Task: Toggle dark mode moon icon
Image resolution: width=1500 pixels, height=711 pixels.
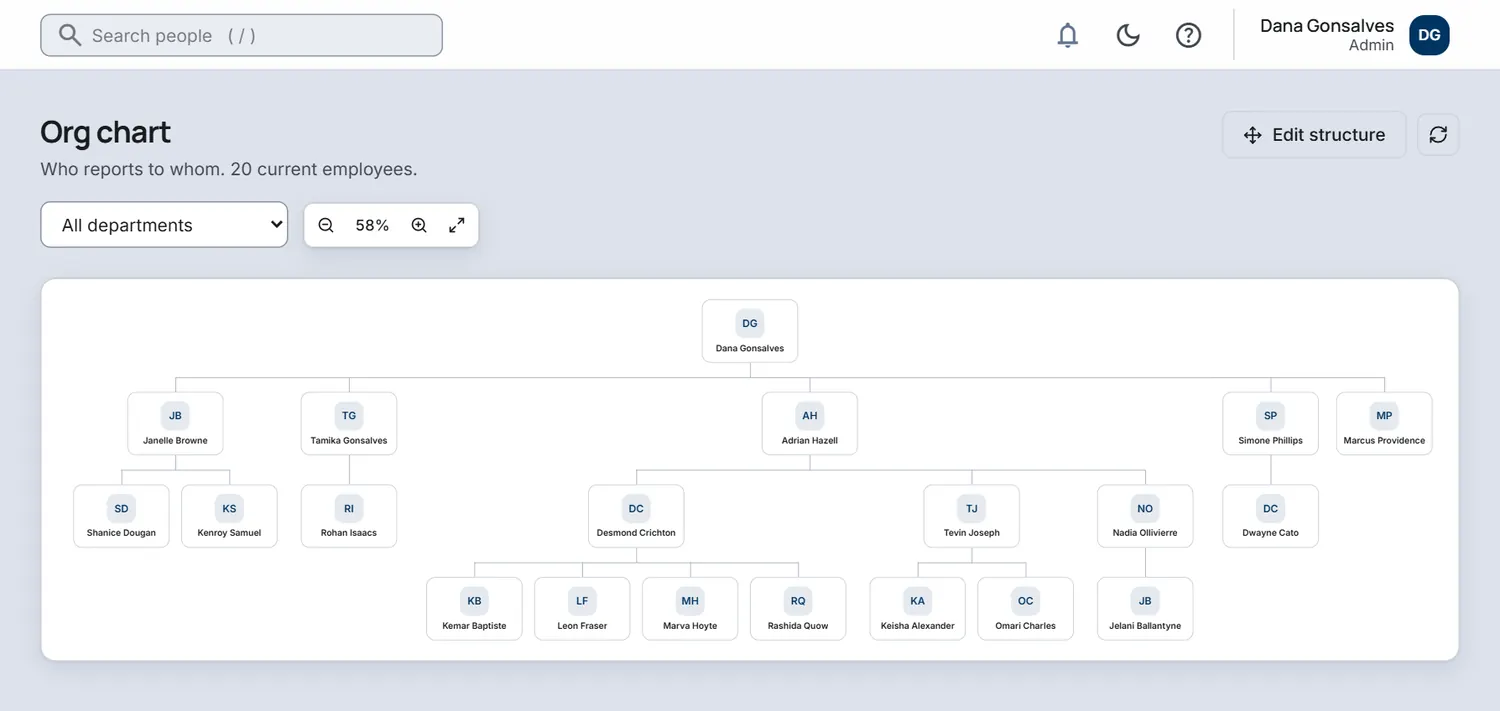Action: coord(1128,35)
